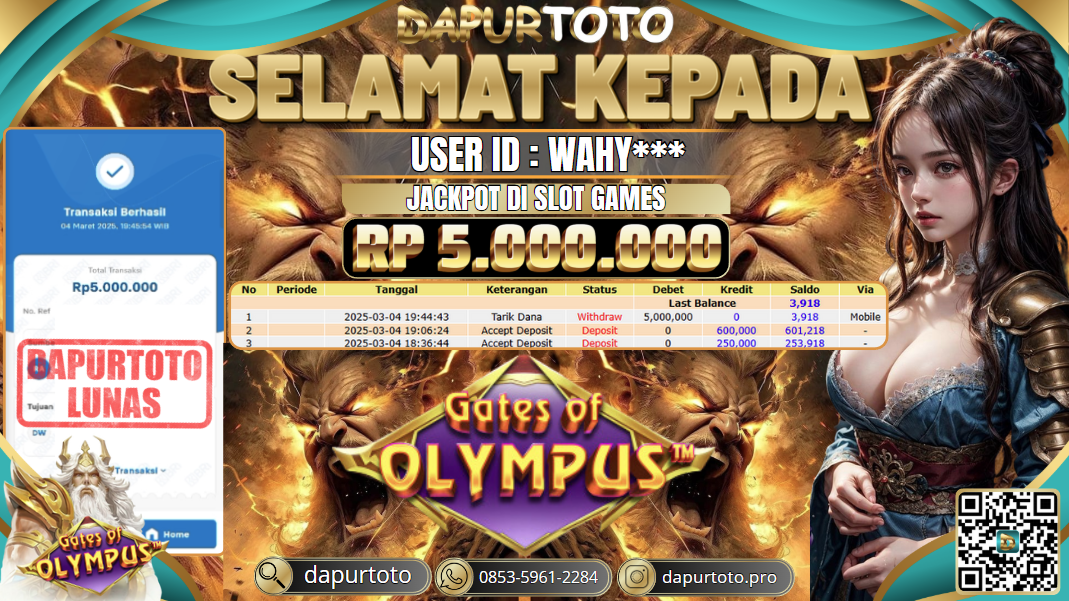Click the QR code in the corner
This screenshot has height=601, width=1069.
(x=1007, y=540)
